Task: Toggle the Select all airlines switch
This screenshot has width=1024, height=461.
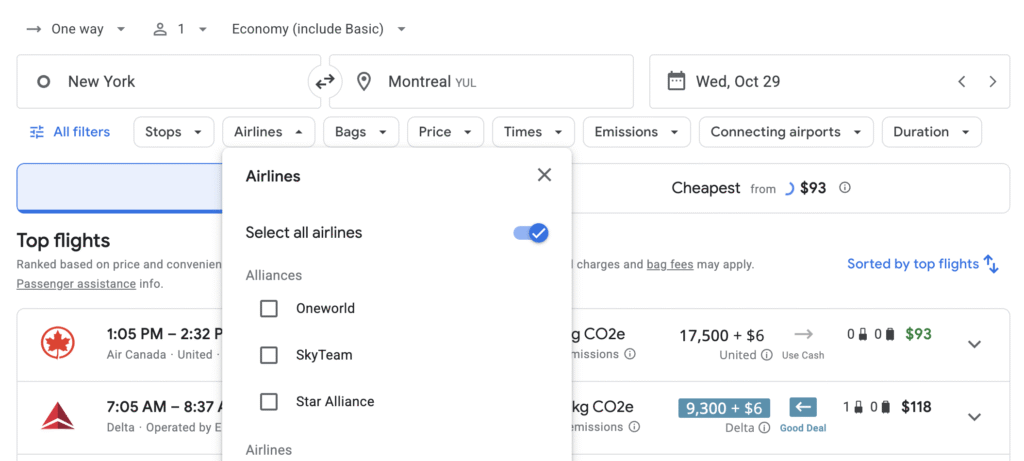Action: click(530, 232)
